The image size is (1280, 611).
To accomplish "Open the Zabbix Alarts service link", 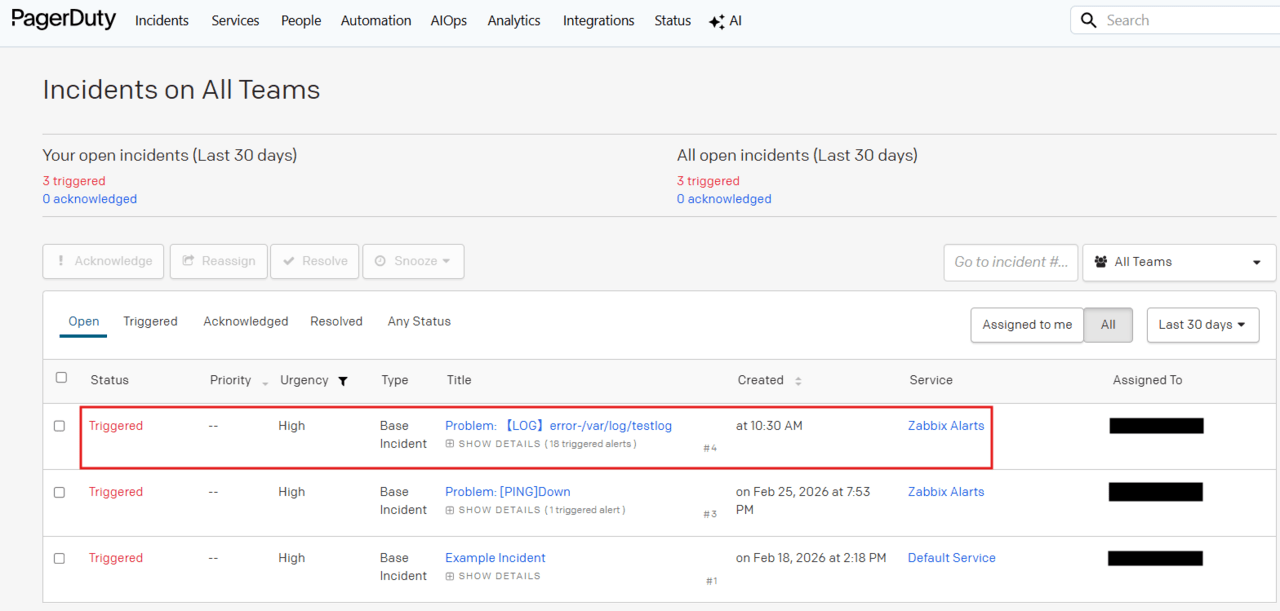I will point(945,426).
